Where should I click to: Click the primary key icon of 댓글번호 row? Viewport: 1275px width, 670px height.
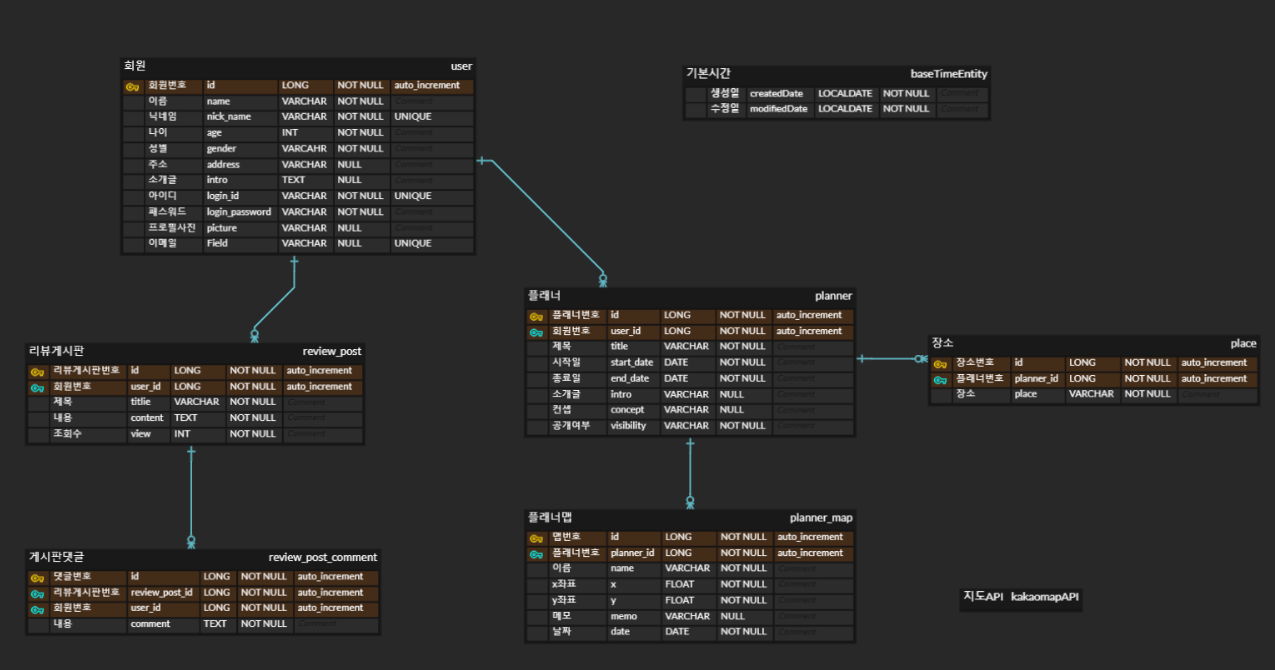tap(37, 577)
